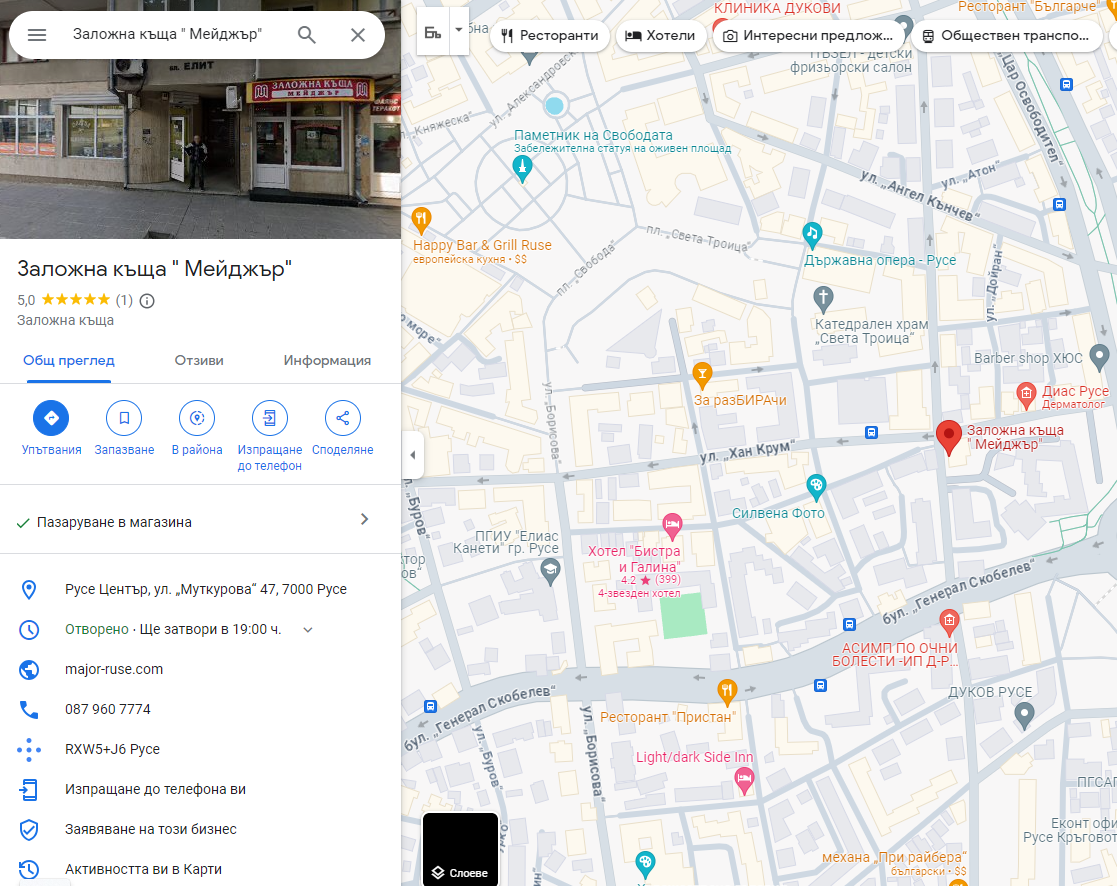The height and width of the screenshot is (886, 1117).
Task: Click the В района nearby icon
Action: [197, 418]
